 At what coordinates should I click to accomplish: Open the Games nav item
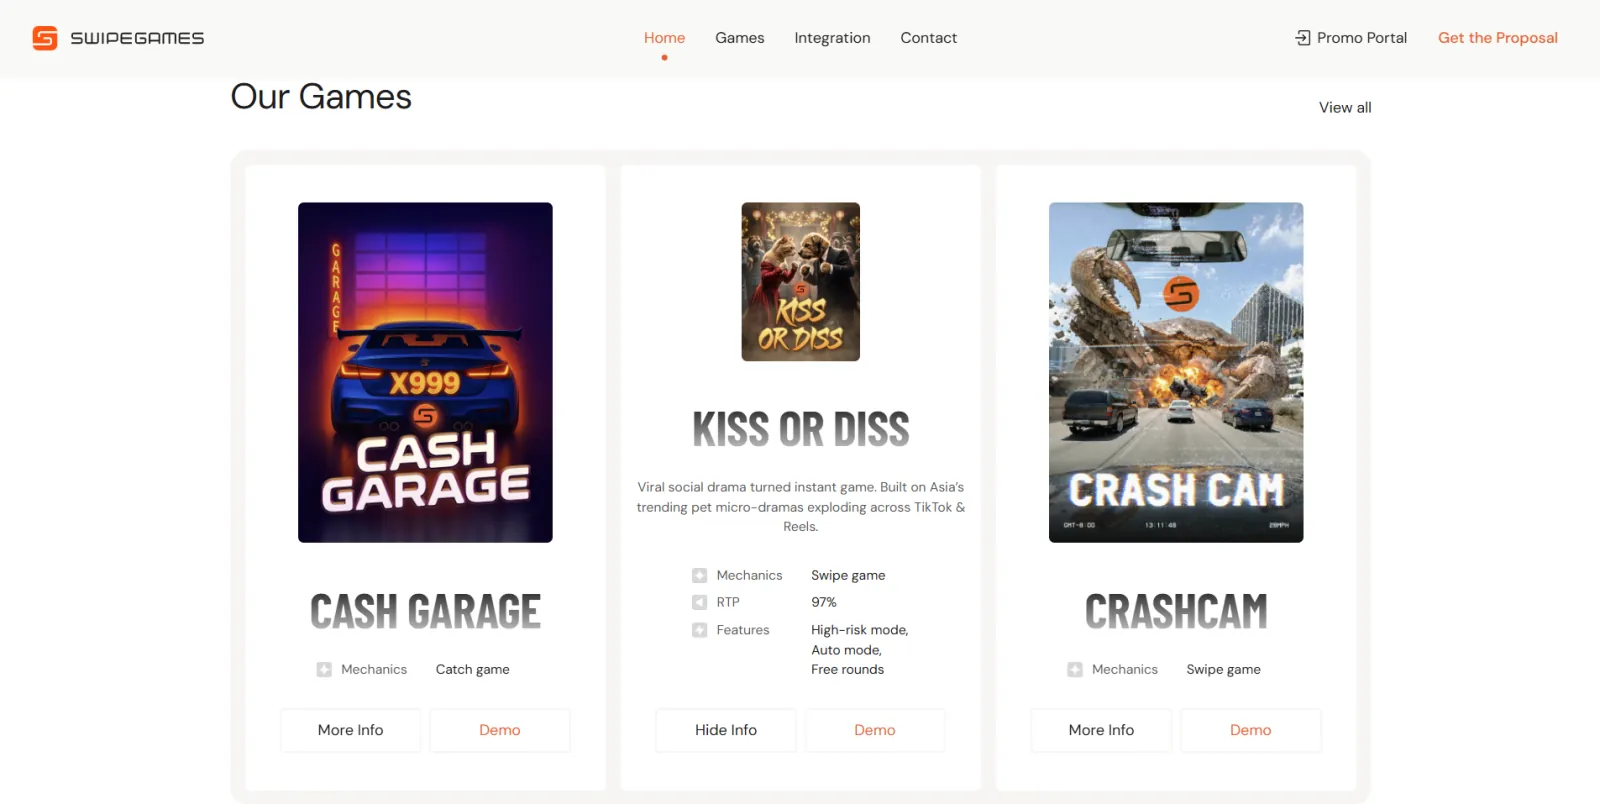click(x=740, y=38)
